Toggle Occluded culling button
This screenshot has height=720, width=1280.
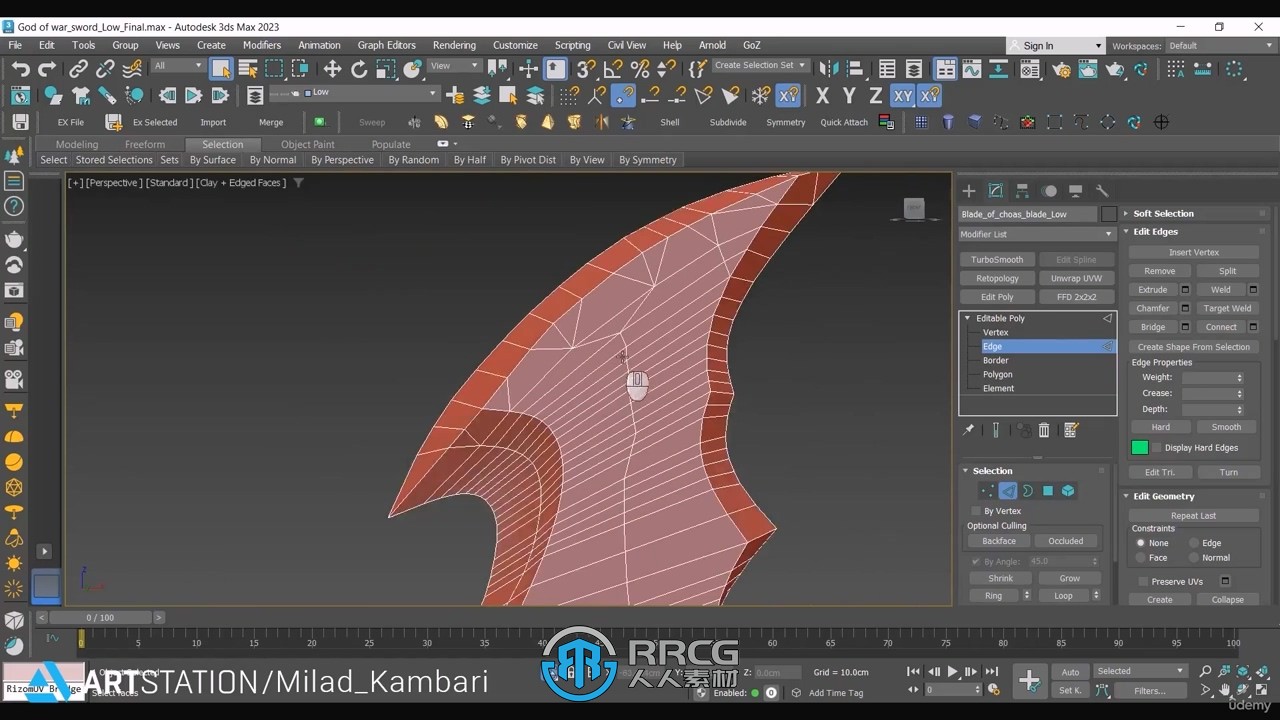pyautogui.click(x=1065, y=541)
